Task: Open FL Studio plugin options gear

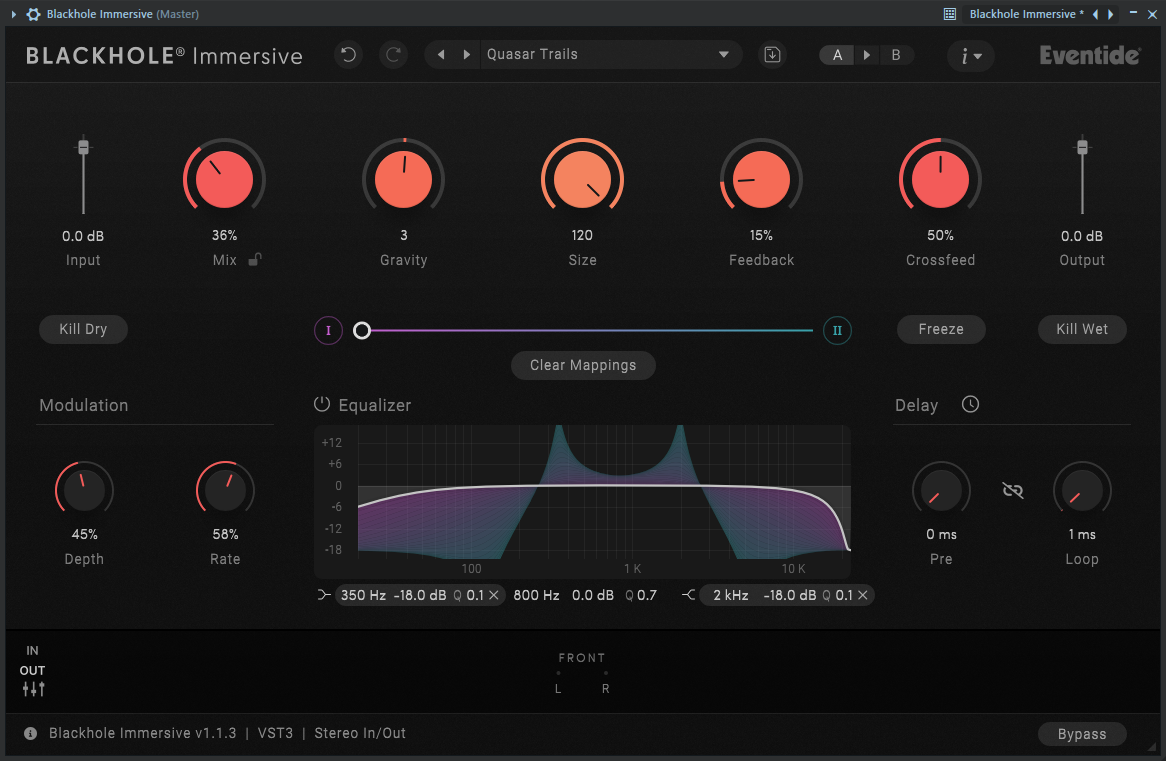Action: click(33, 14)
